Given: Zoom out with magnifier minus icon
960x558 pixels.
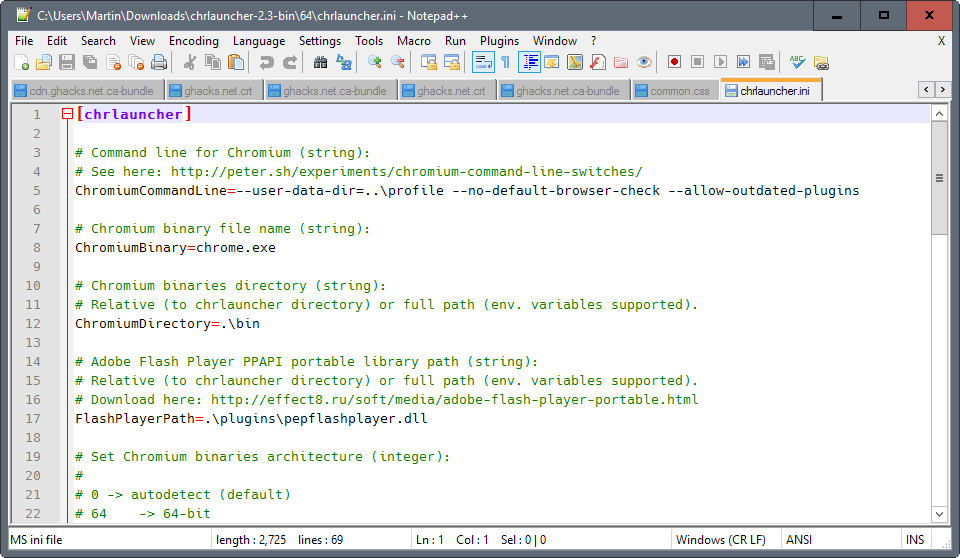Looking at the screenshot, I should click(398, 62).
